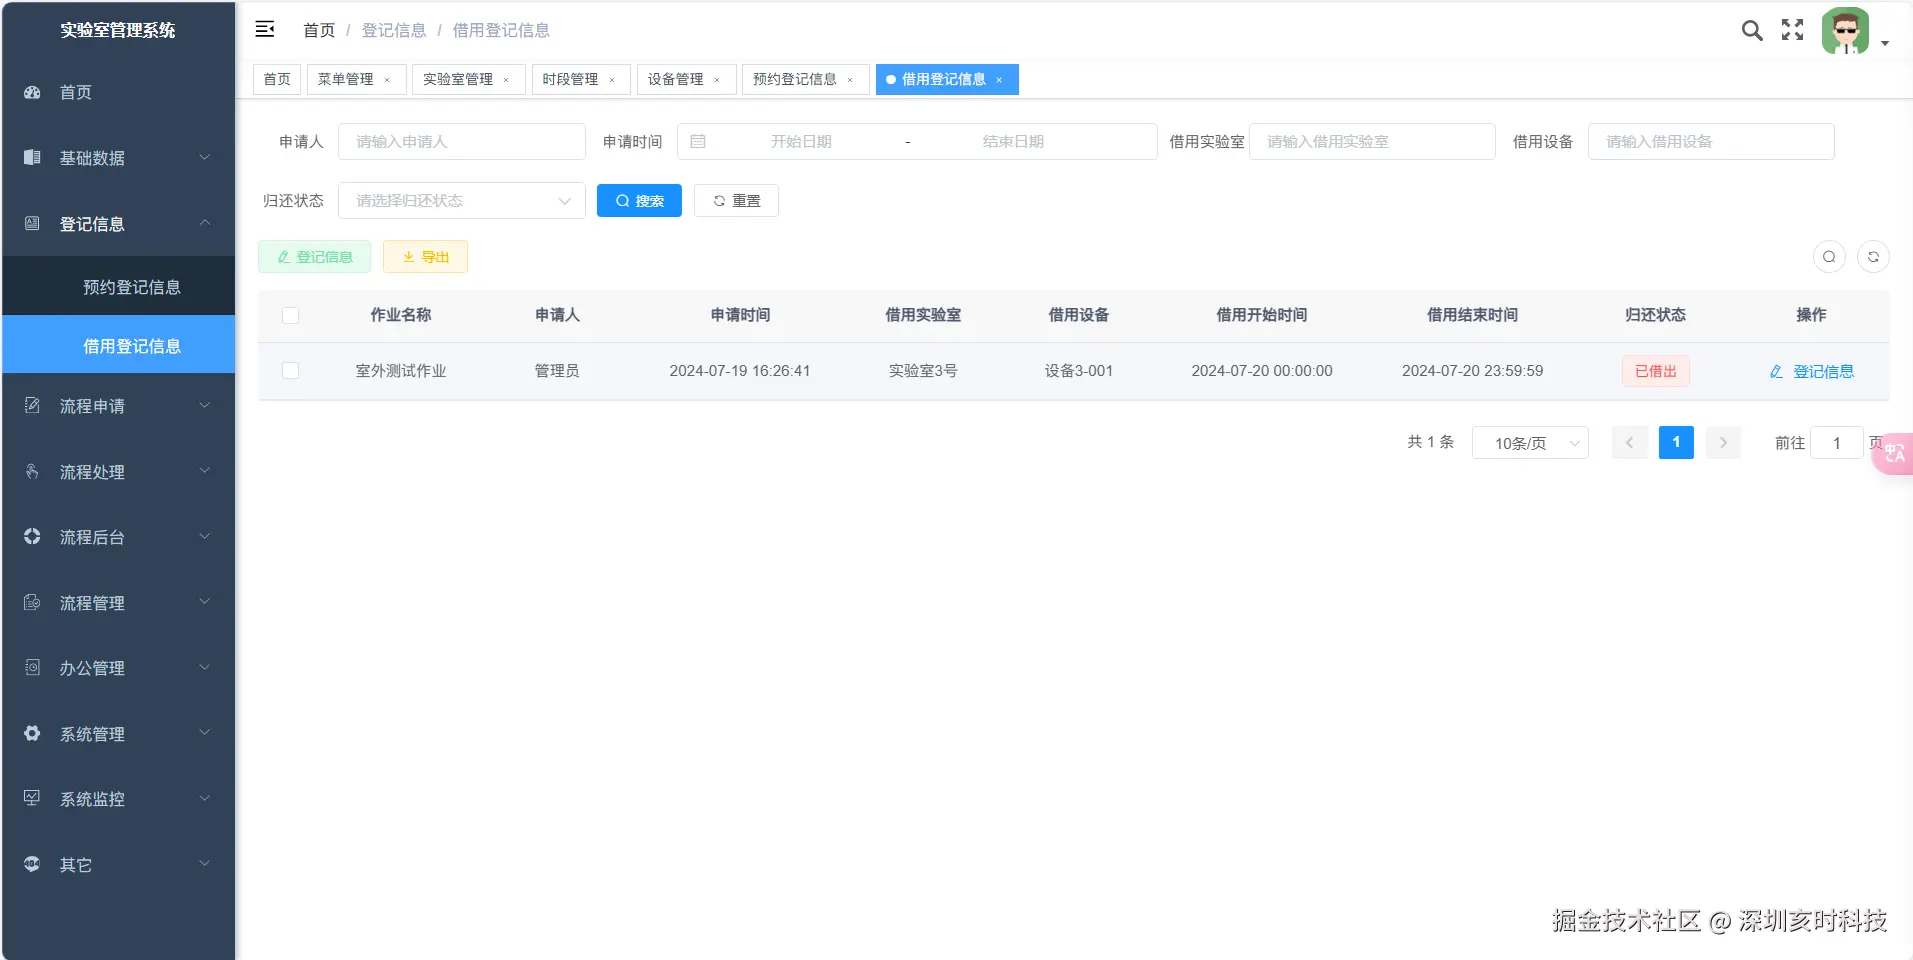The width and height of the screenshot is (1913, 960).
Task: Go to page 1 in pagination
Action: tap(1676, 442)
